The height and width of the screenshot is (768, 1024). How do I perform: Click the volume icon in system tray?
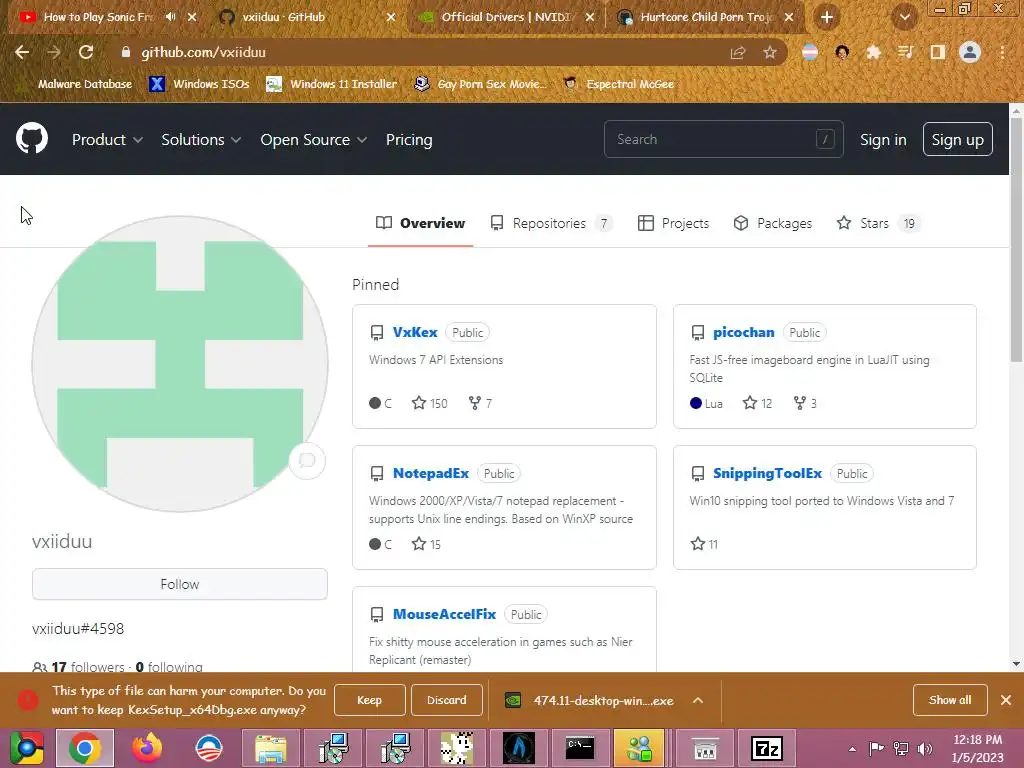(x=925, y=748)
